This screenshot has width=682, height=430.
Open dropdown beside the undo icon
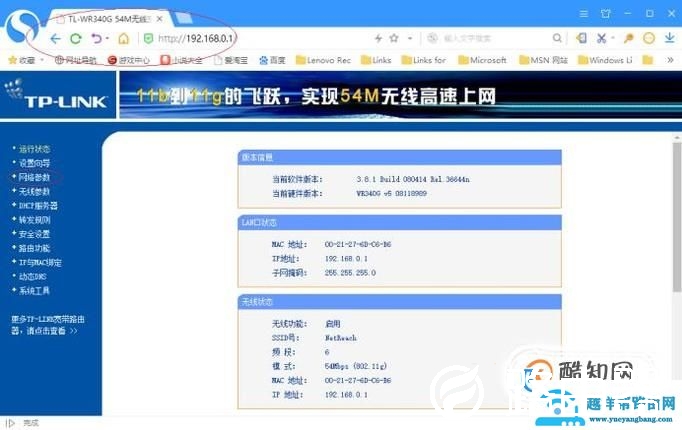pos(107,38)
